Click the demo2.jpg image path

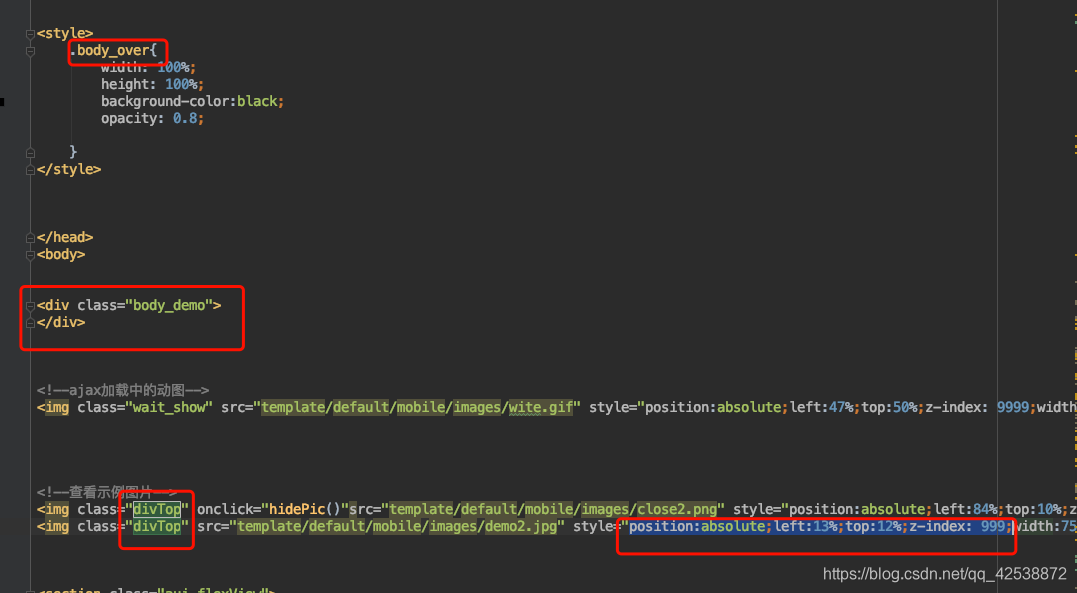click(x=397, y=526)
